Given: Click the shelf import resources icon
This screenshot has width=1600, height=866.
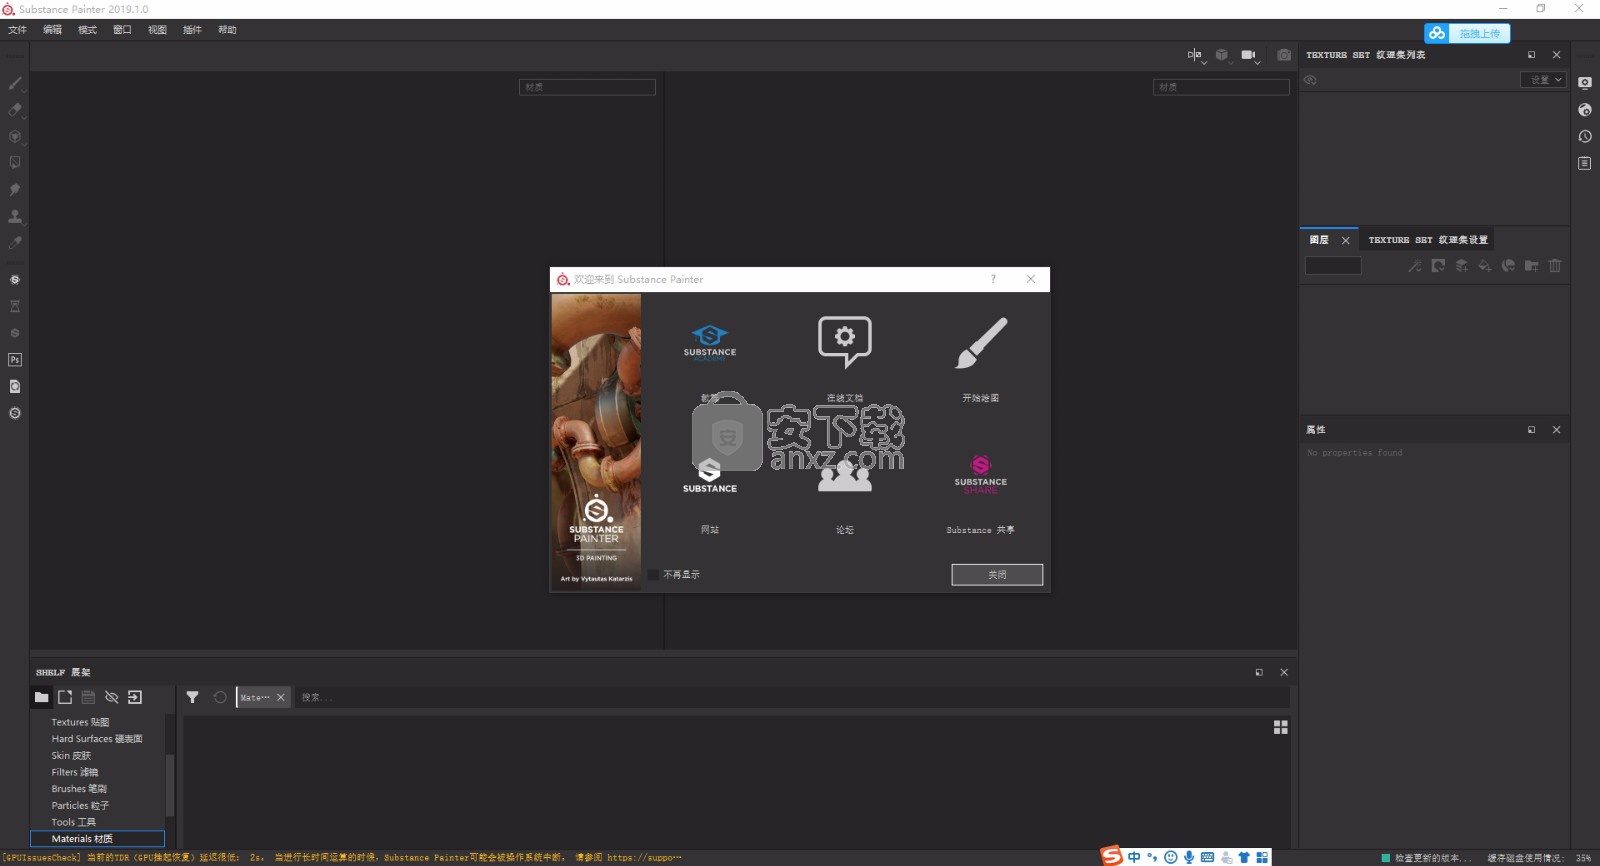Looking at the screenshot, I should coord(135,697).
